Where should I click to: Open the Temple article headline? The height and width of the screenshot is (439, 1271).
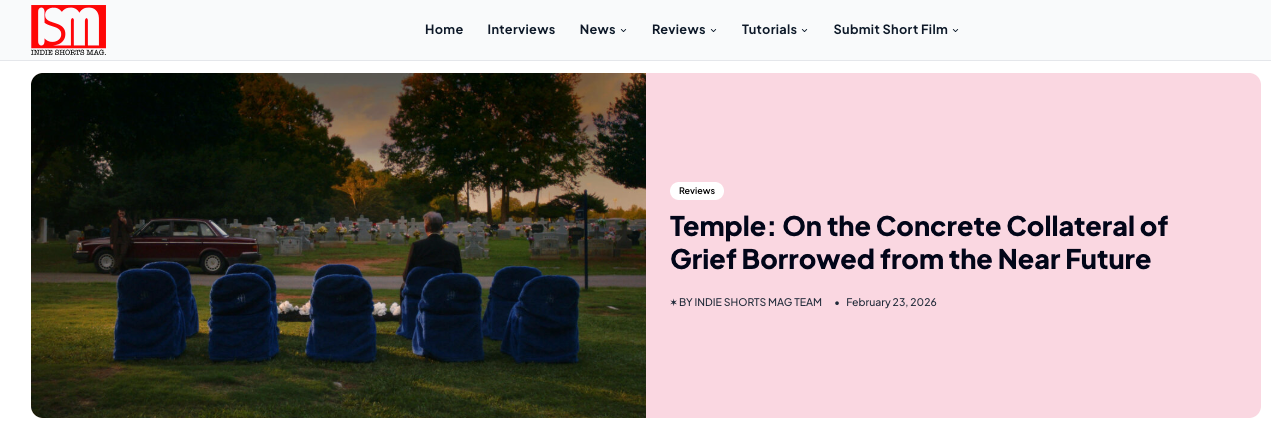[919, 243]
